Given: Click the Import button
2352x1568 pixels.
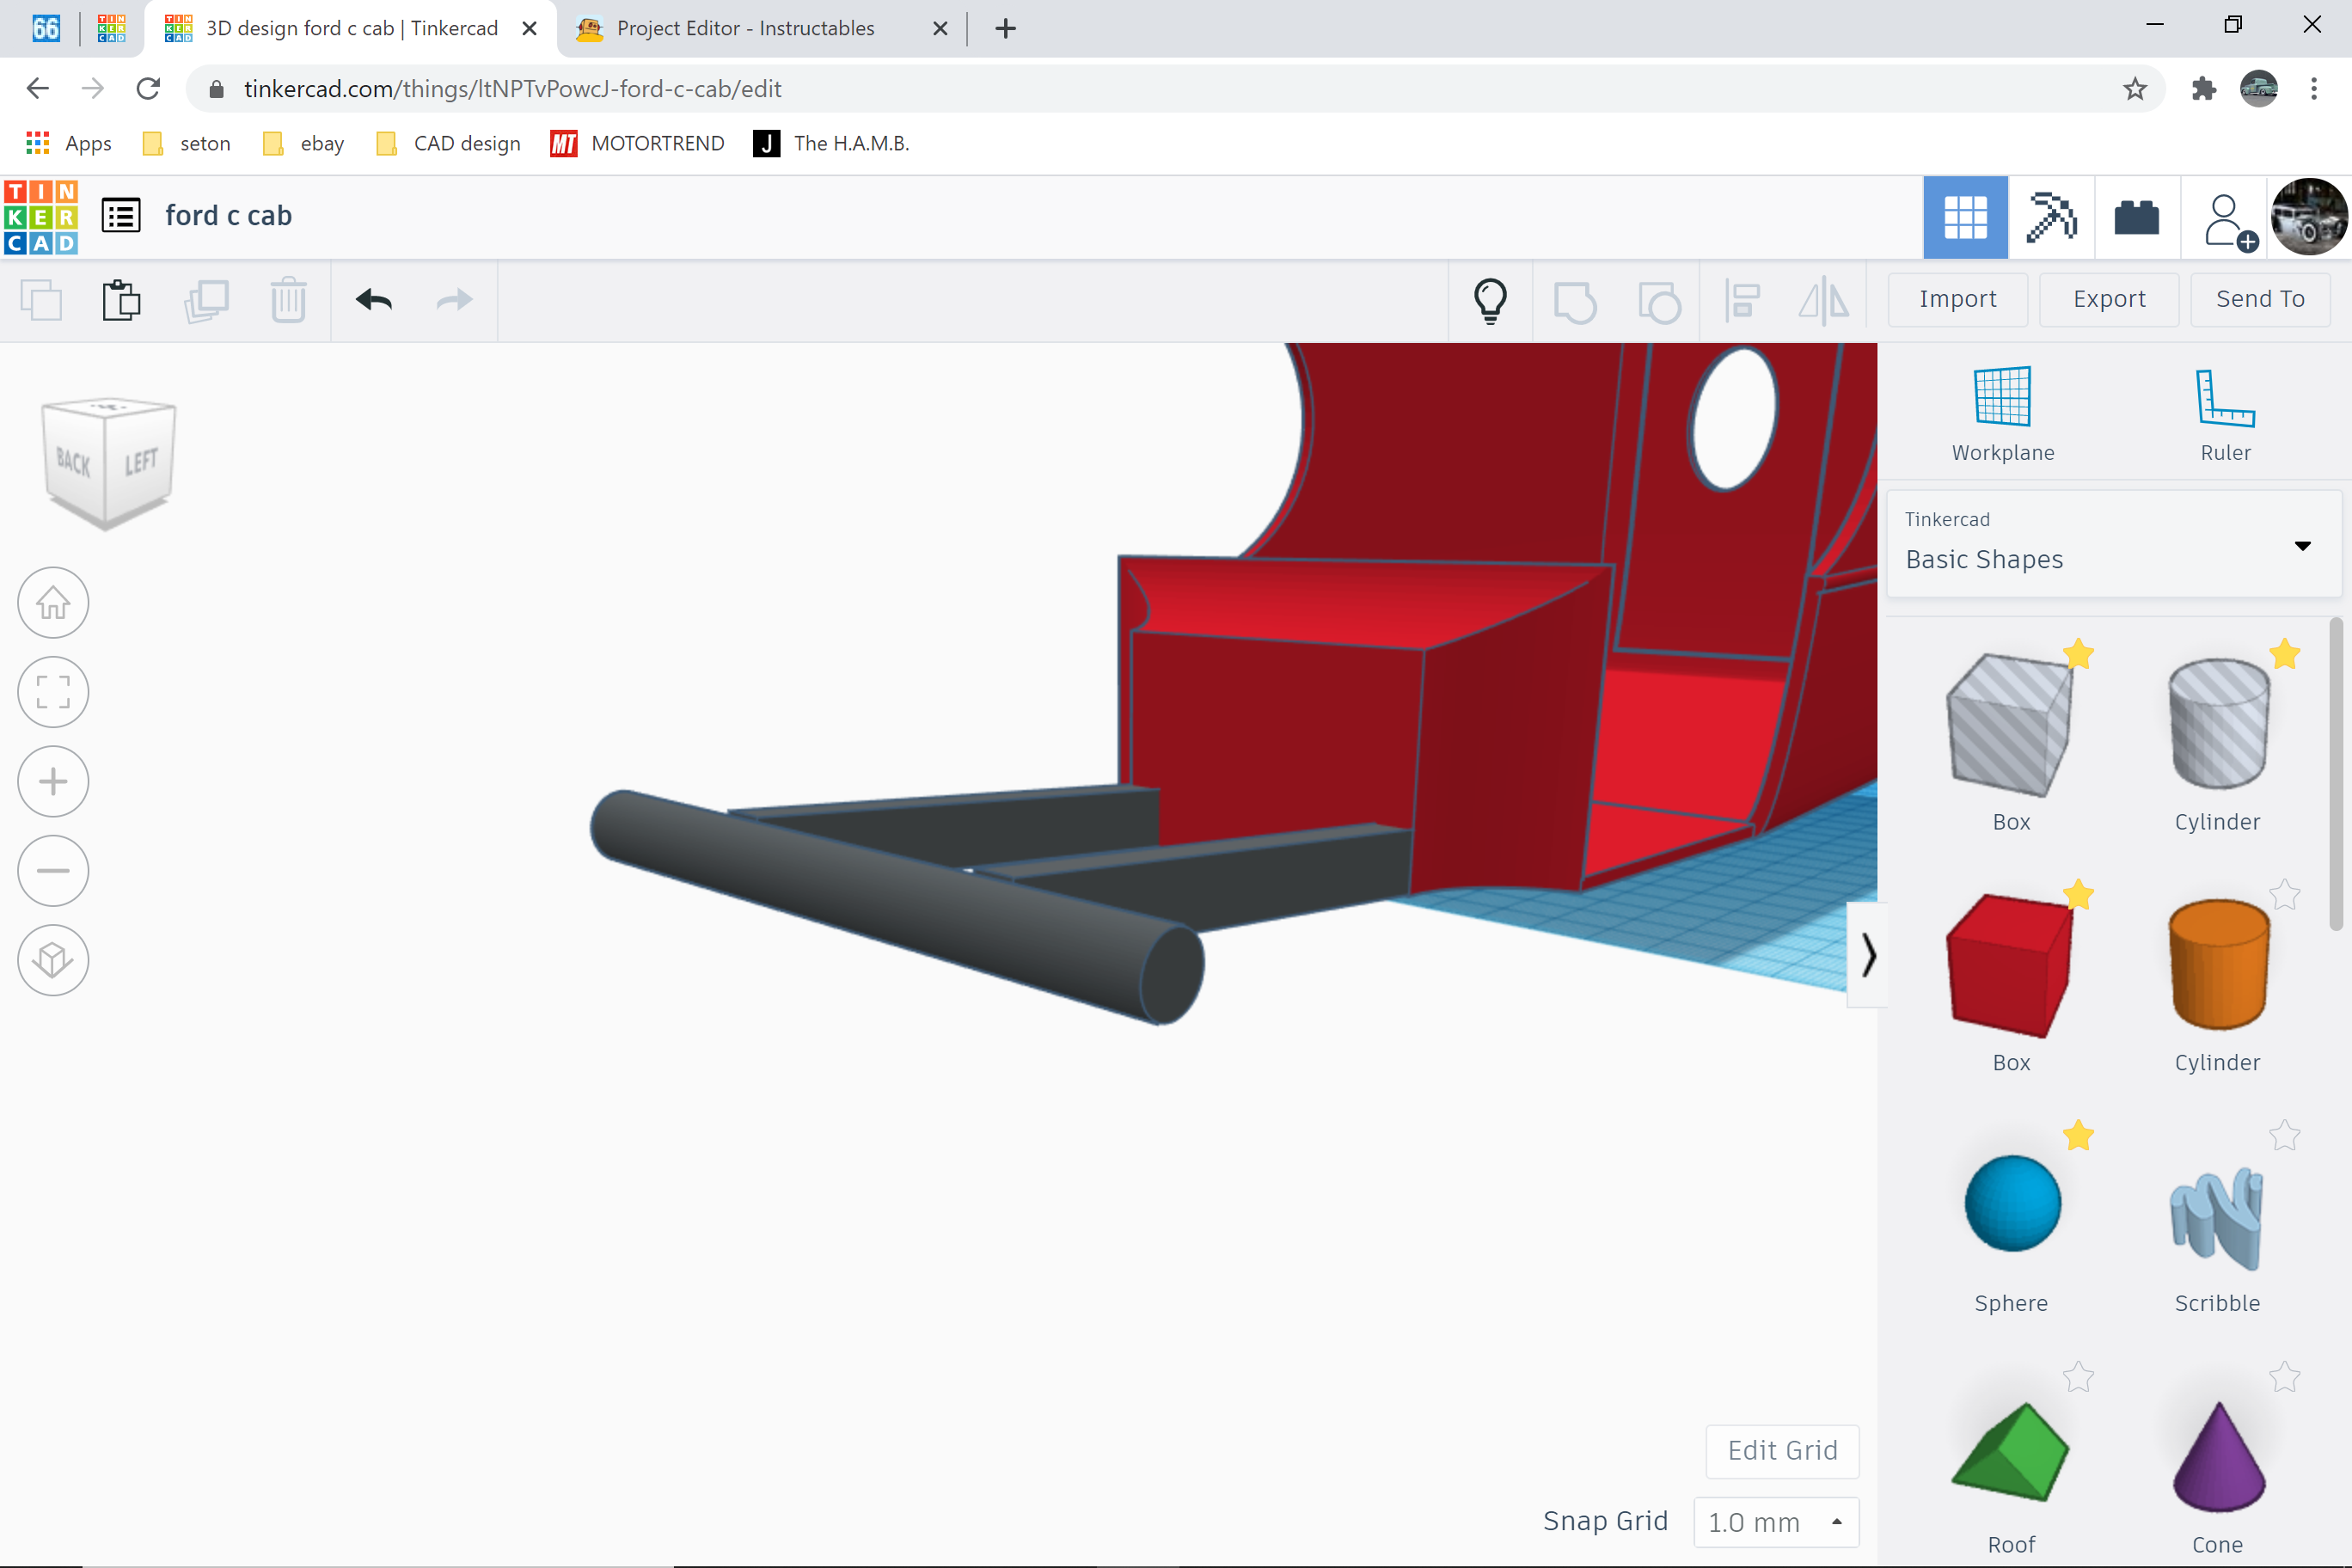Looking at the screenshot, I should pyautogui.click(x=1957, y=299).
